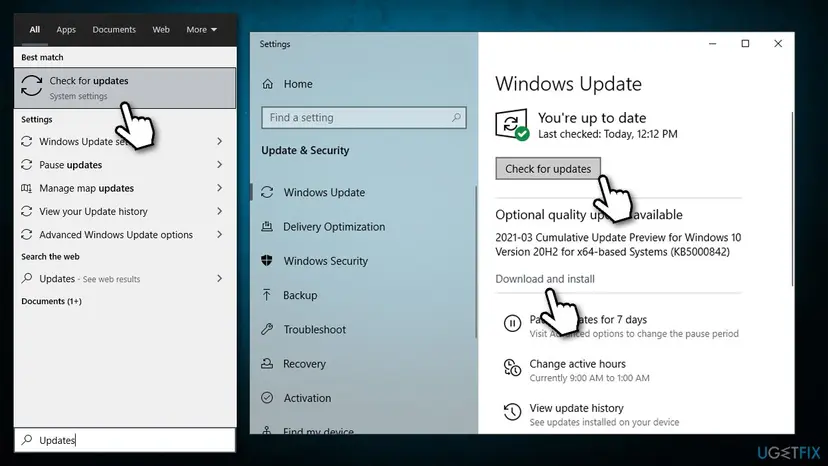Click the Troubleshoot wrench icon
This screenshot has width=828, height=466.
(x=267, y=329)
